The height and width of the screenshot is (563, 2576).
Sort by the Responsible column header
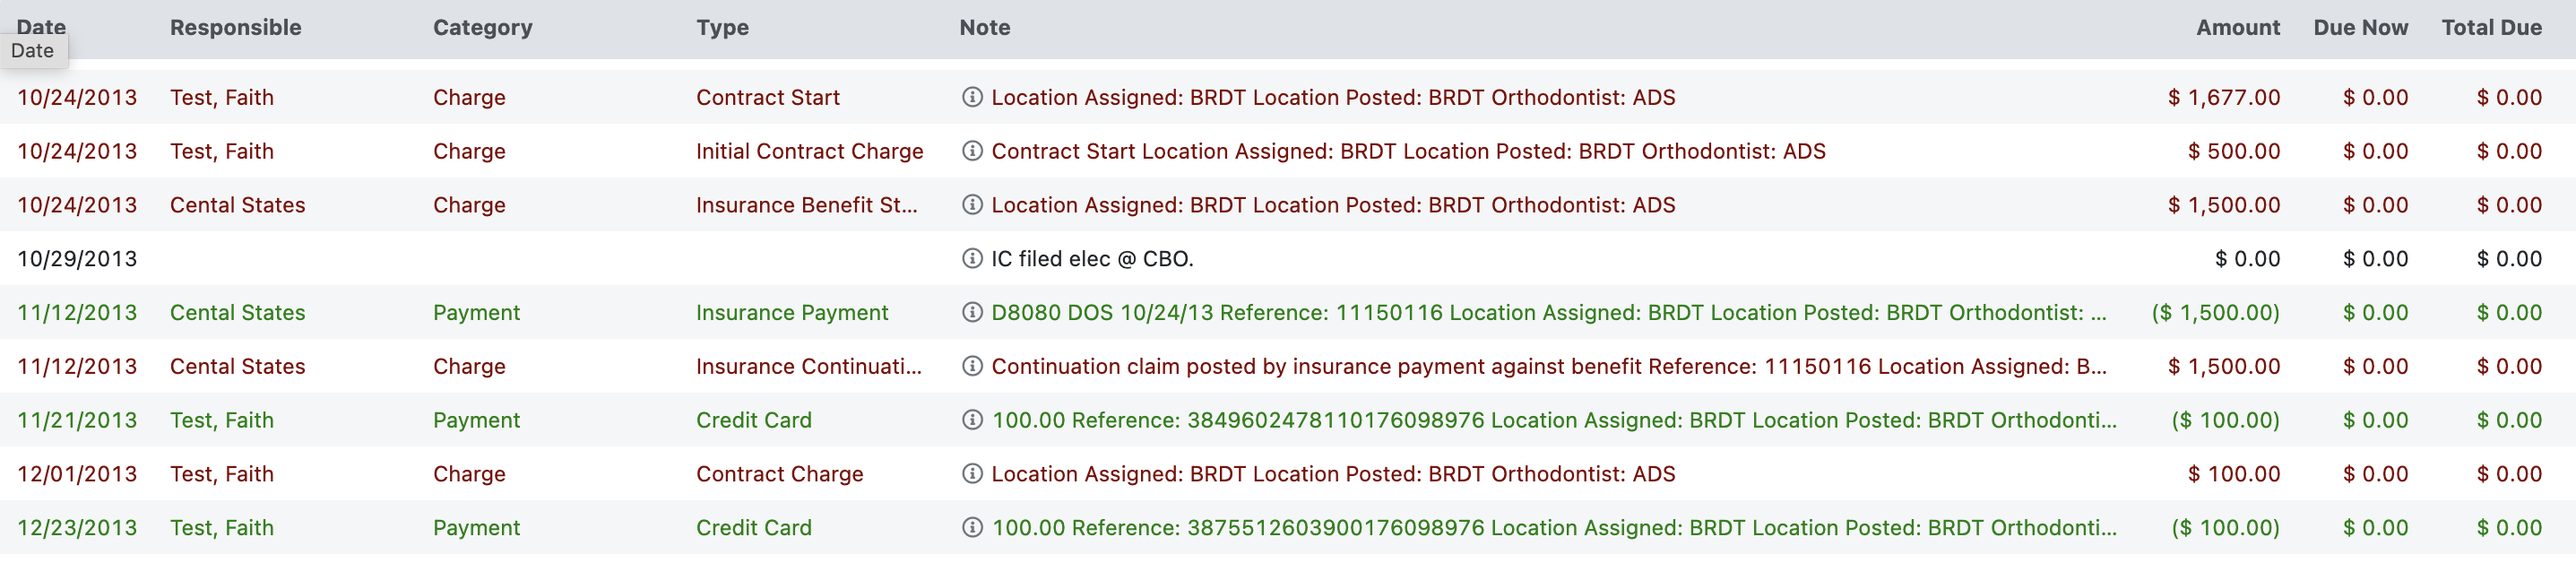(235, 28)
